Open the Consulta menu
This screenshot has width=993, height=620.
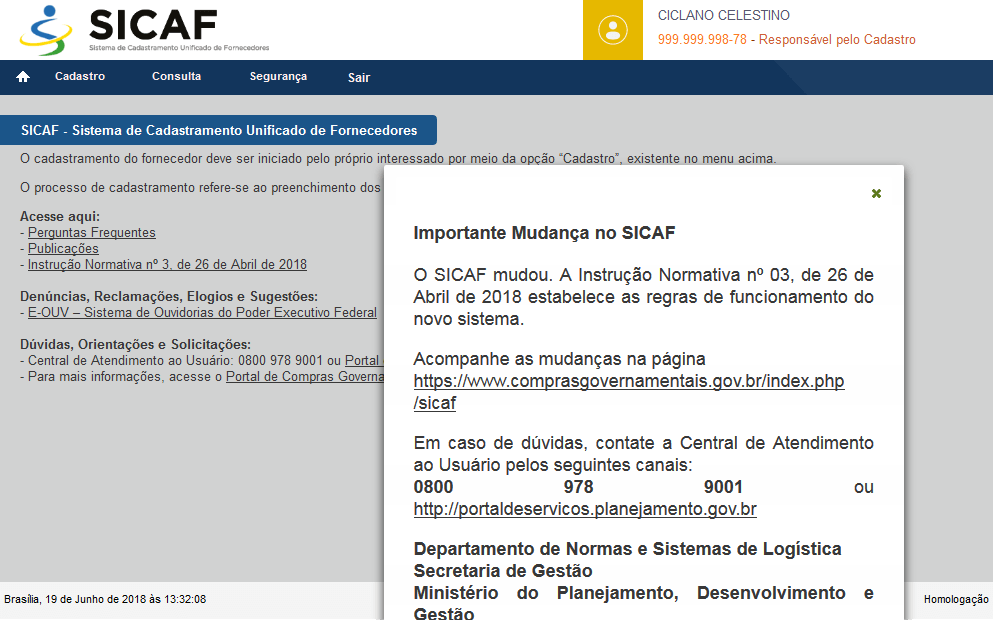tap(176, 77)
